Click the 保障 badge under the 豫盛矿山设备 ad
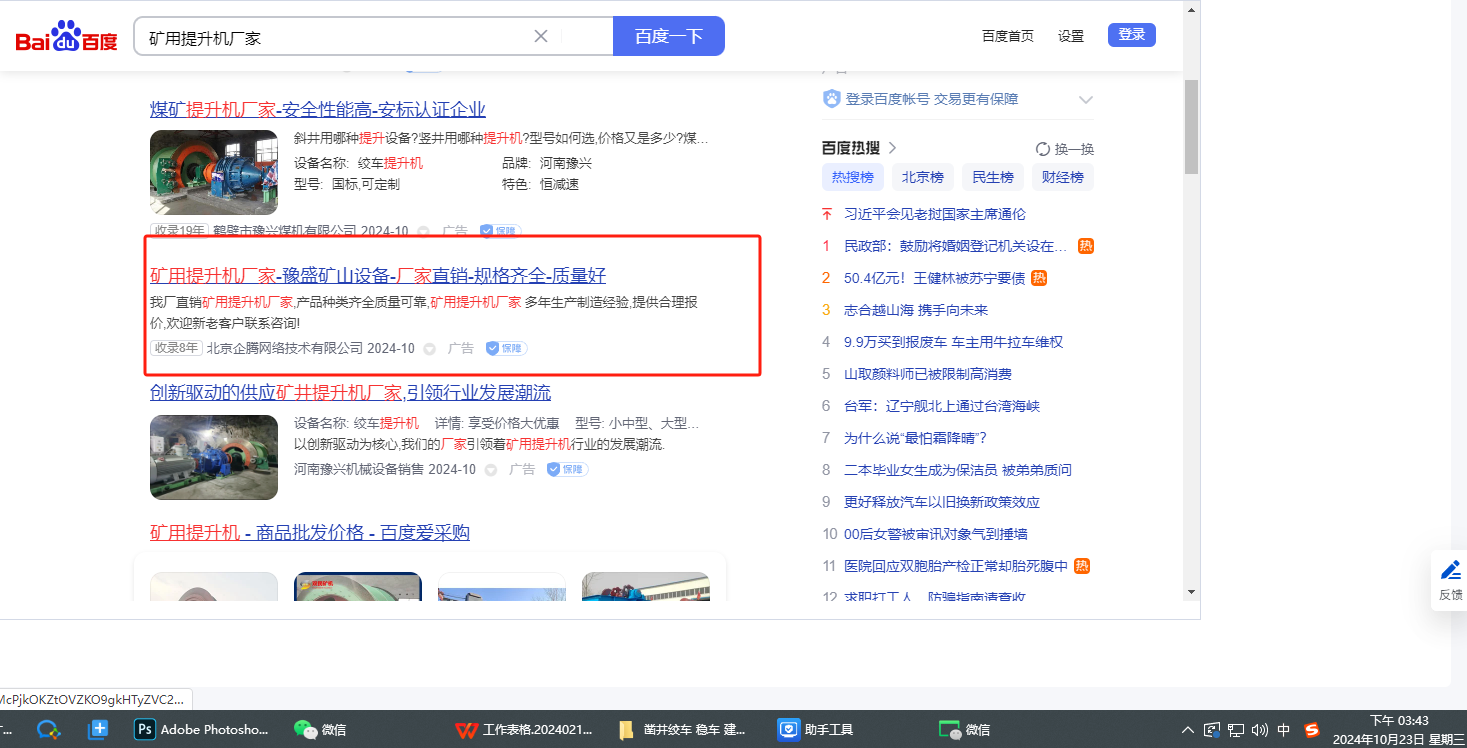 (506, 348)
